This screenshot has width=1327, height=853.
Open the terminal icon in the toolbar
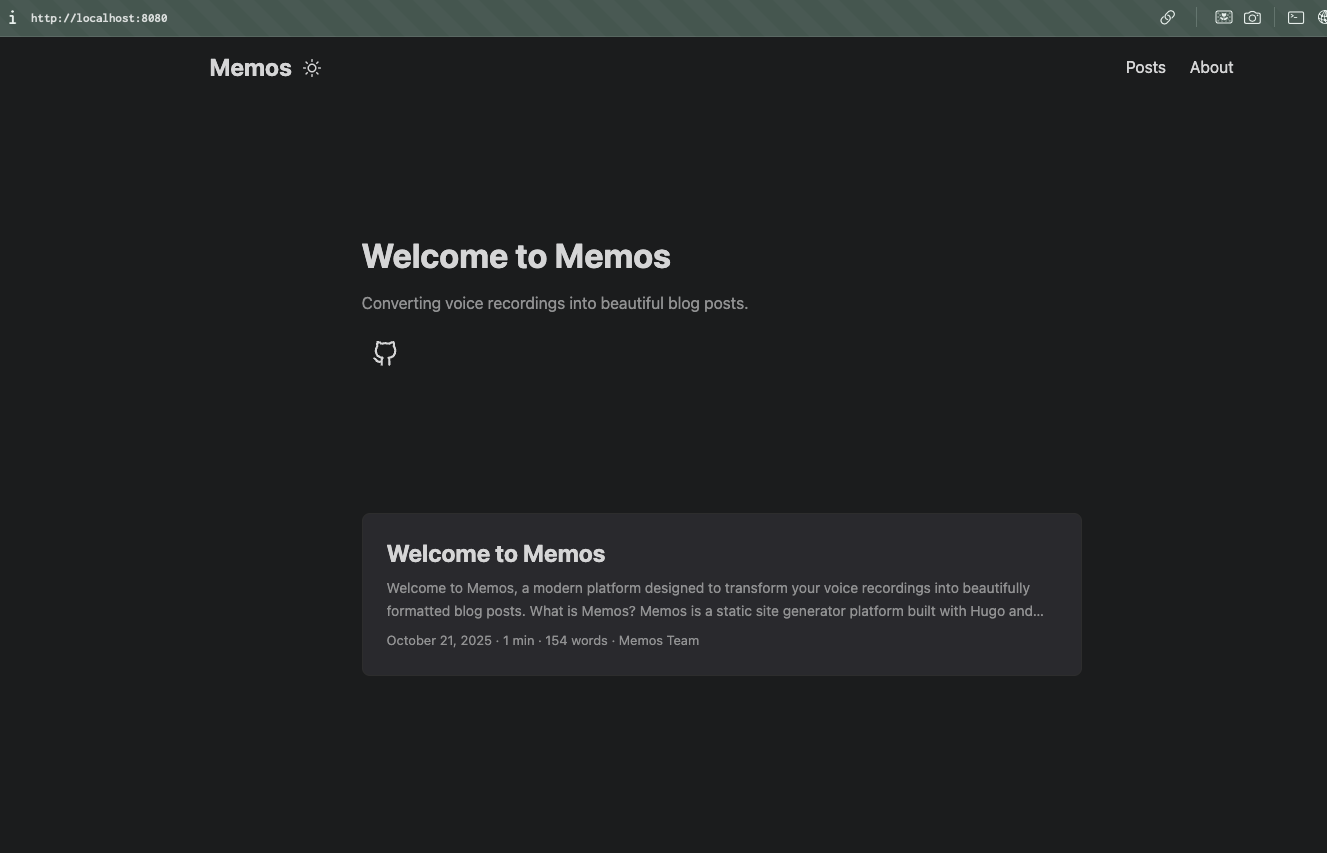pos(1295,17)
